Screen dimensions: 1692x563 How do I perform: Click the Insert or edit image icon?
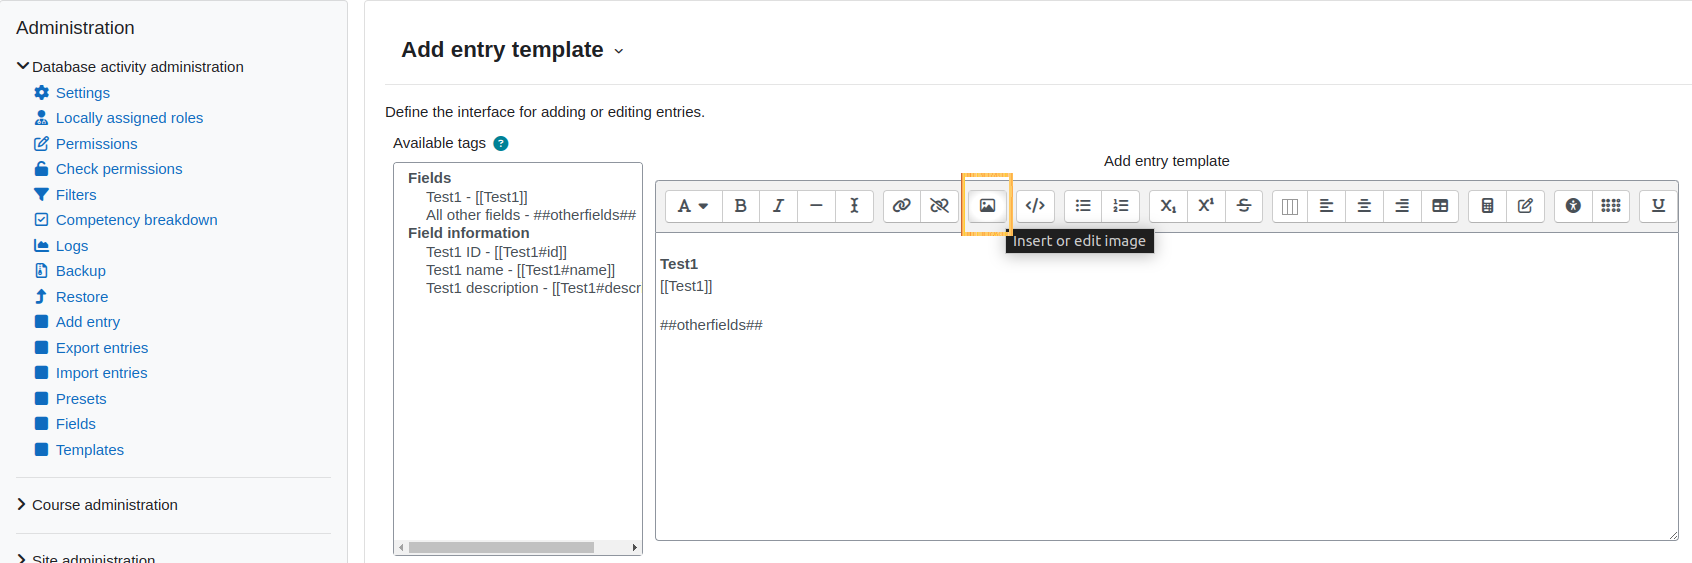tap(987, 206)
